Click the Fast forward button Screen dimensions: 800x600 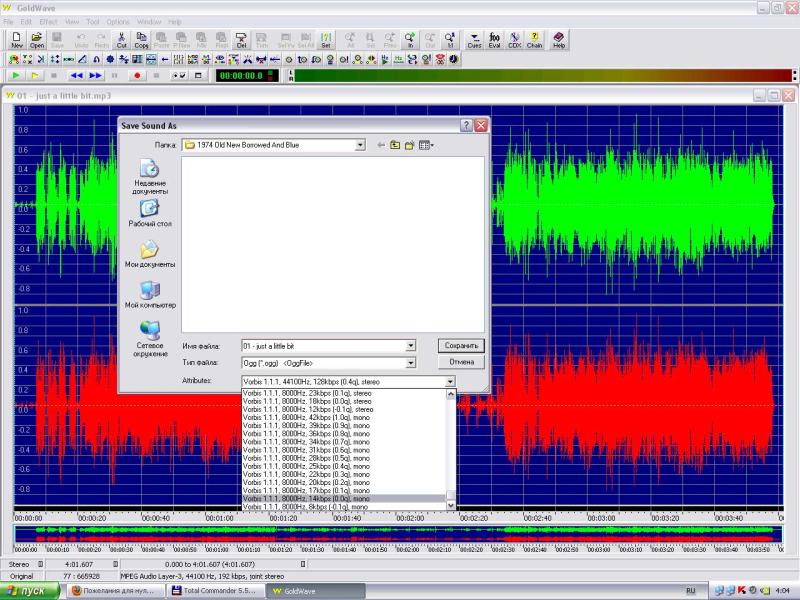pos(95,76)
